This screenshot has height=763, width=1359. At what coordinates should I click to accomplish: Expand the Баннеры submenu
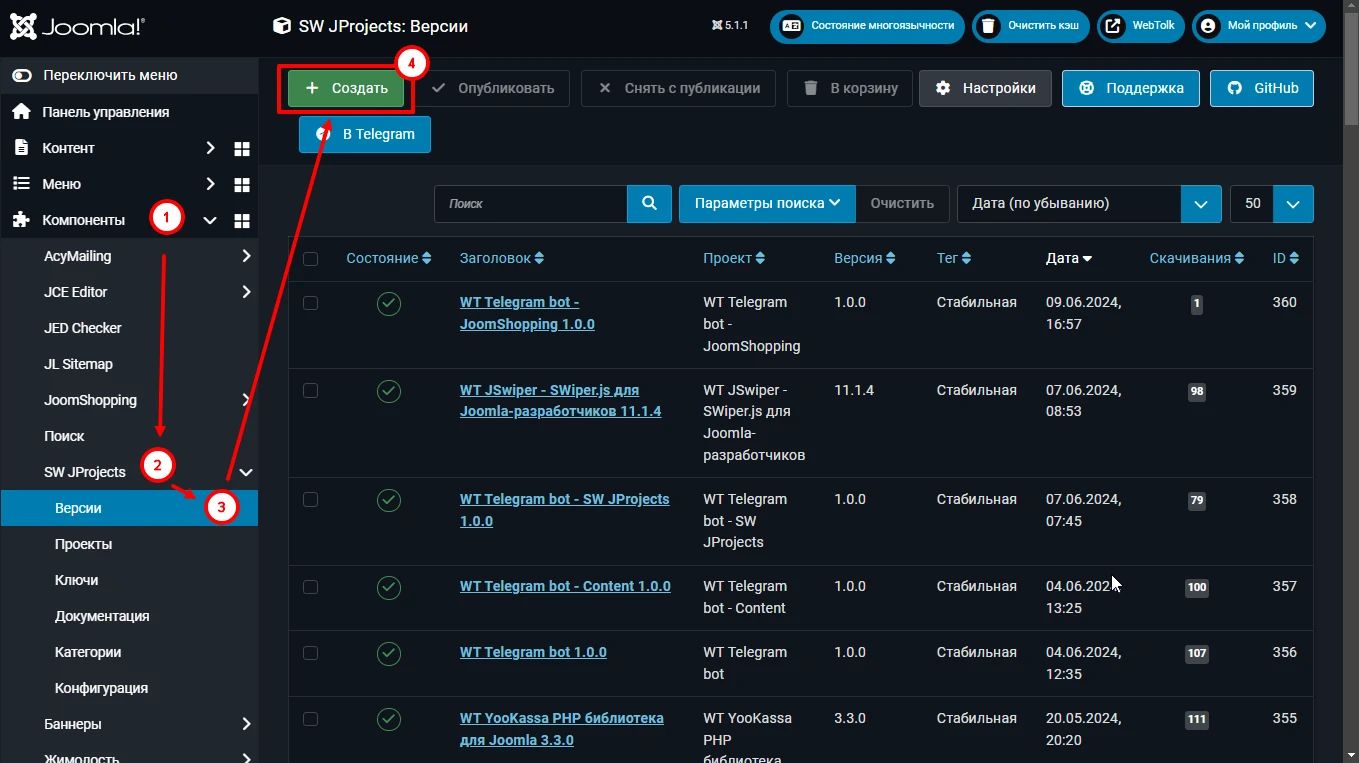coord(246,724)
